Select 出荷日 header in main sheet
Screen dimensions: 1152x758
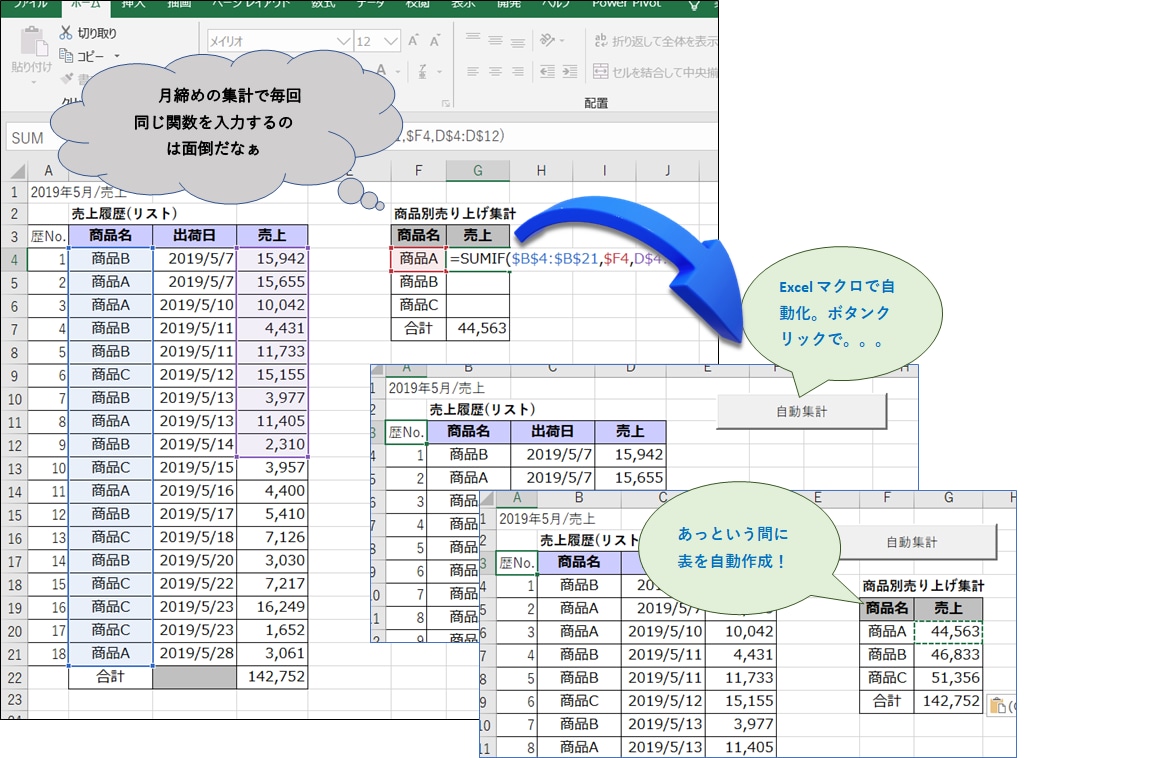click(x=195, y=236)
